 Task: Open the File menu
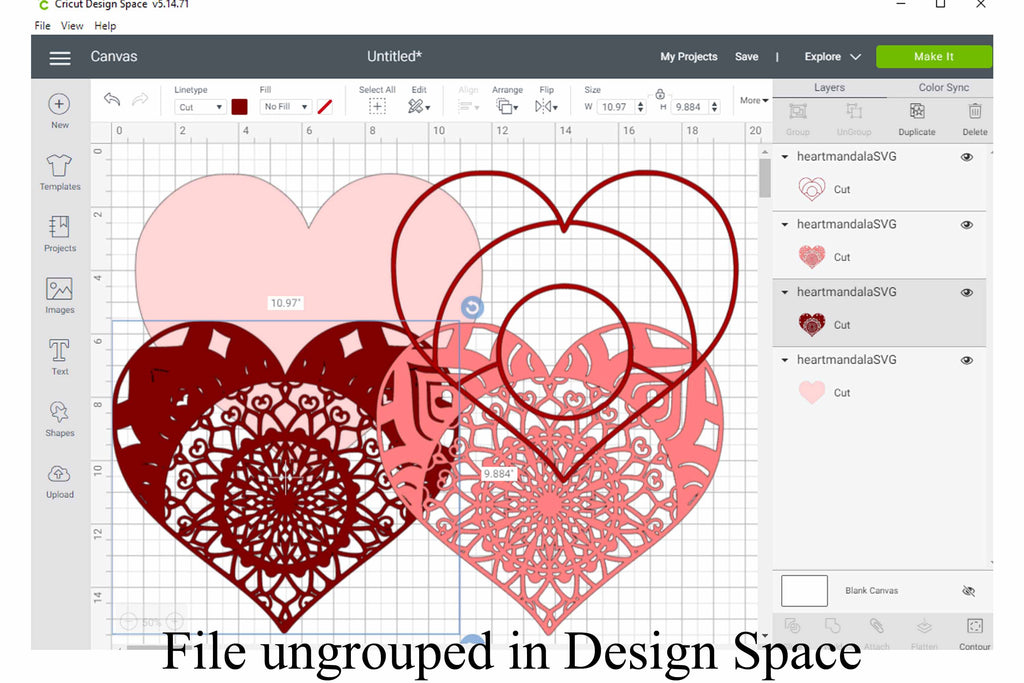point(42,25)
